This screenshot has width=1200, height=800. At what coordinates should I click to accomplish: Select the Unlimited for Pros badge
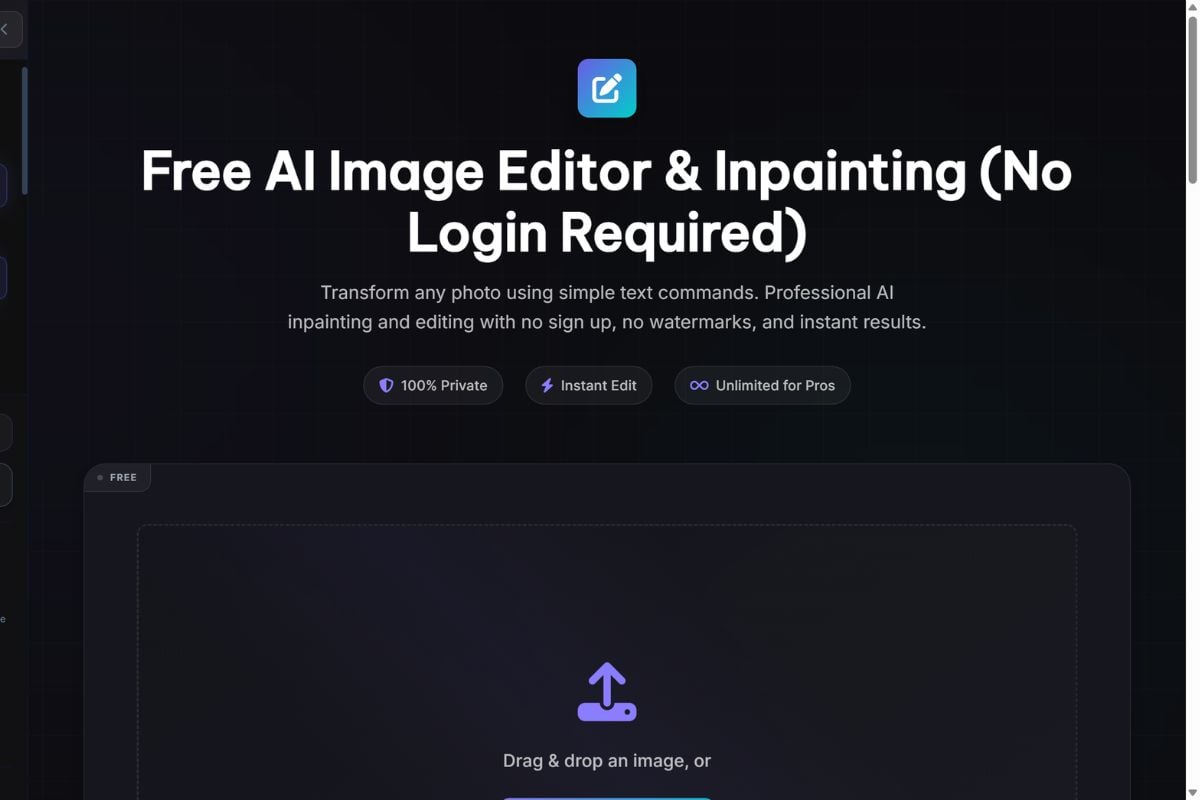[763, 385]
